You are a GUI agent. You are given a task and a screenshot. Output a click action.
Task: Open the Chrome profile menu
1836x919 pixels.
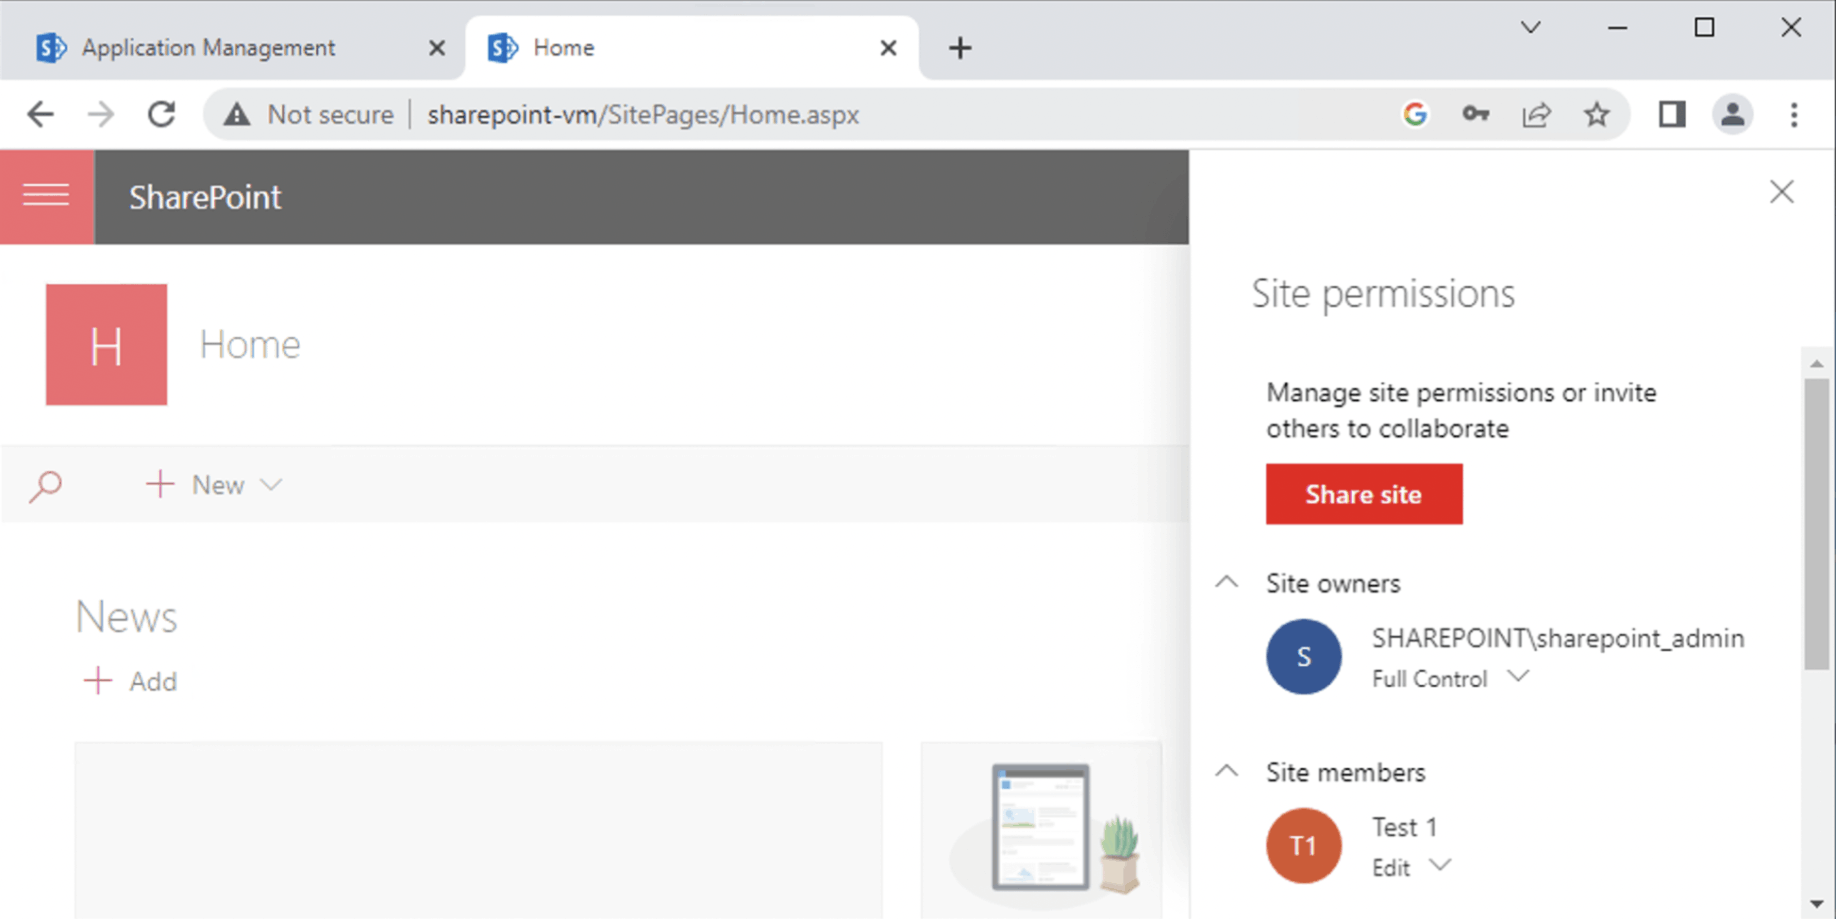point(1733,115)
